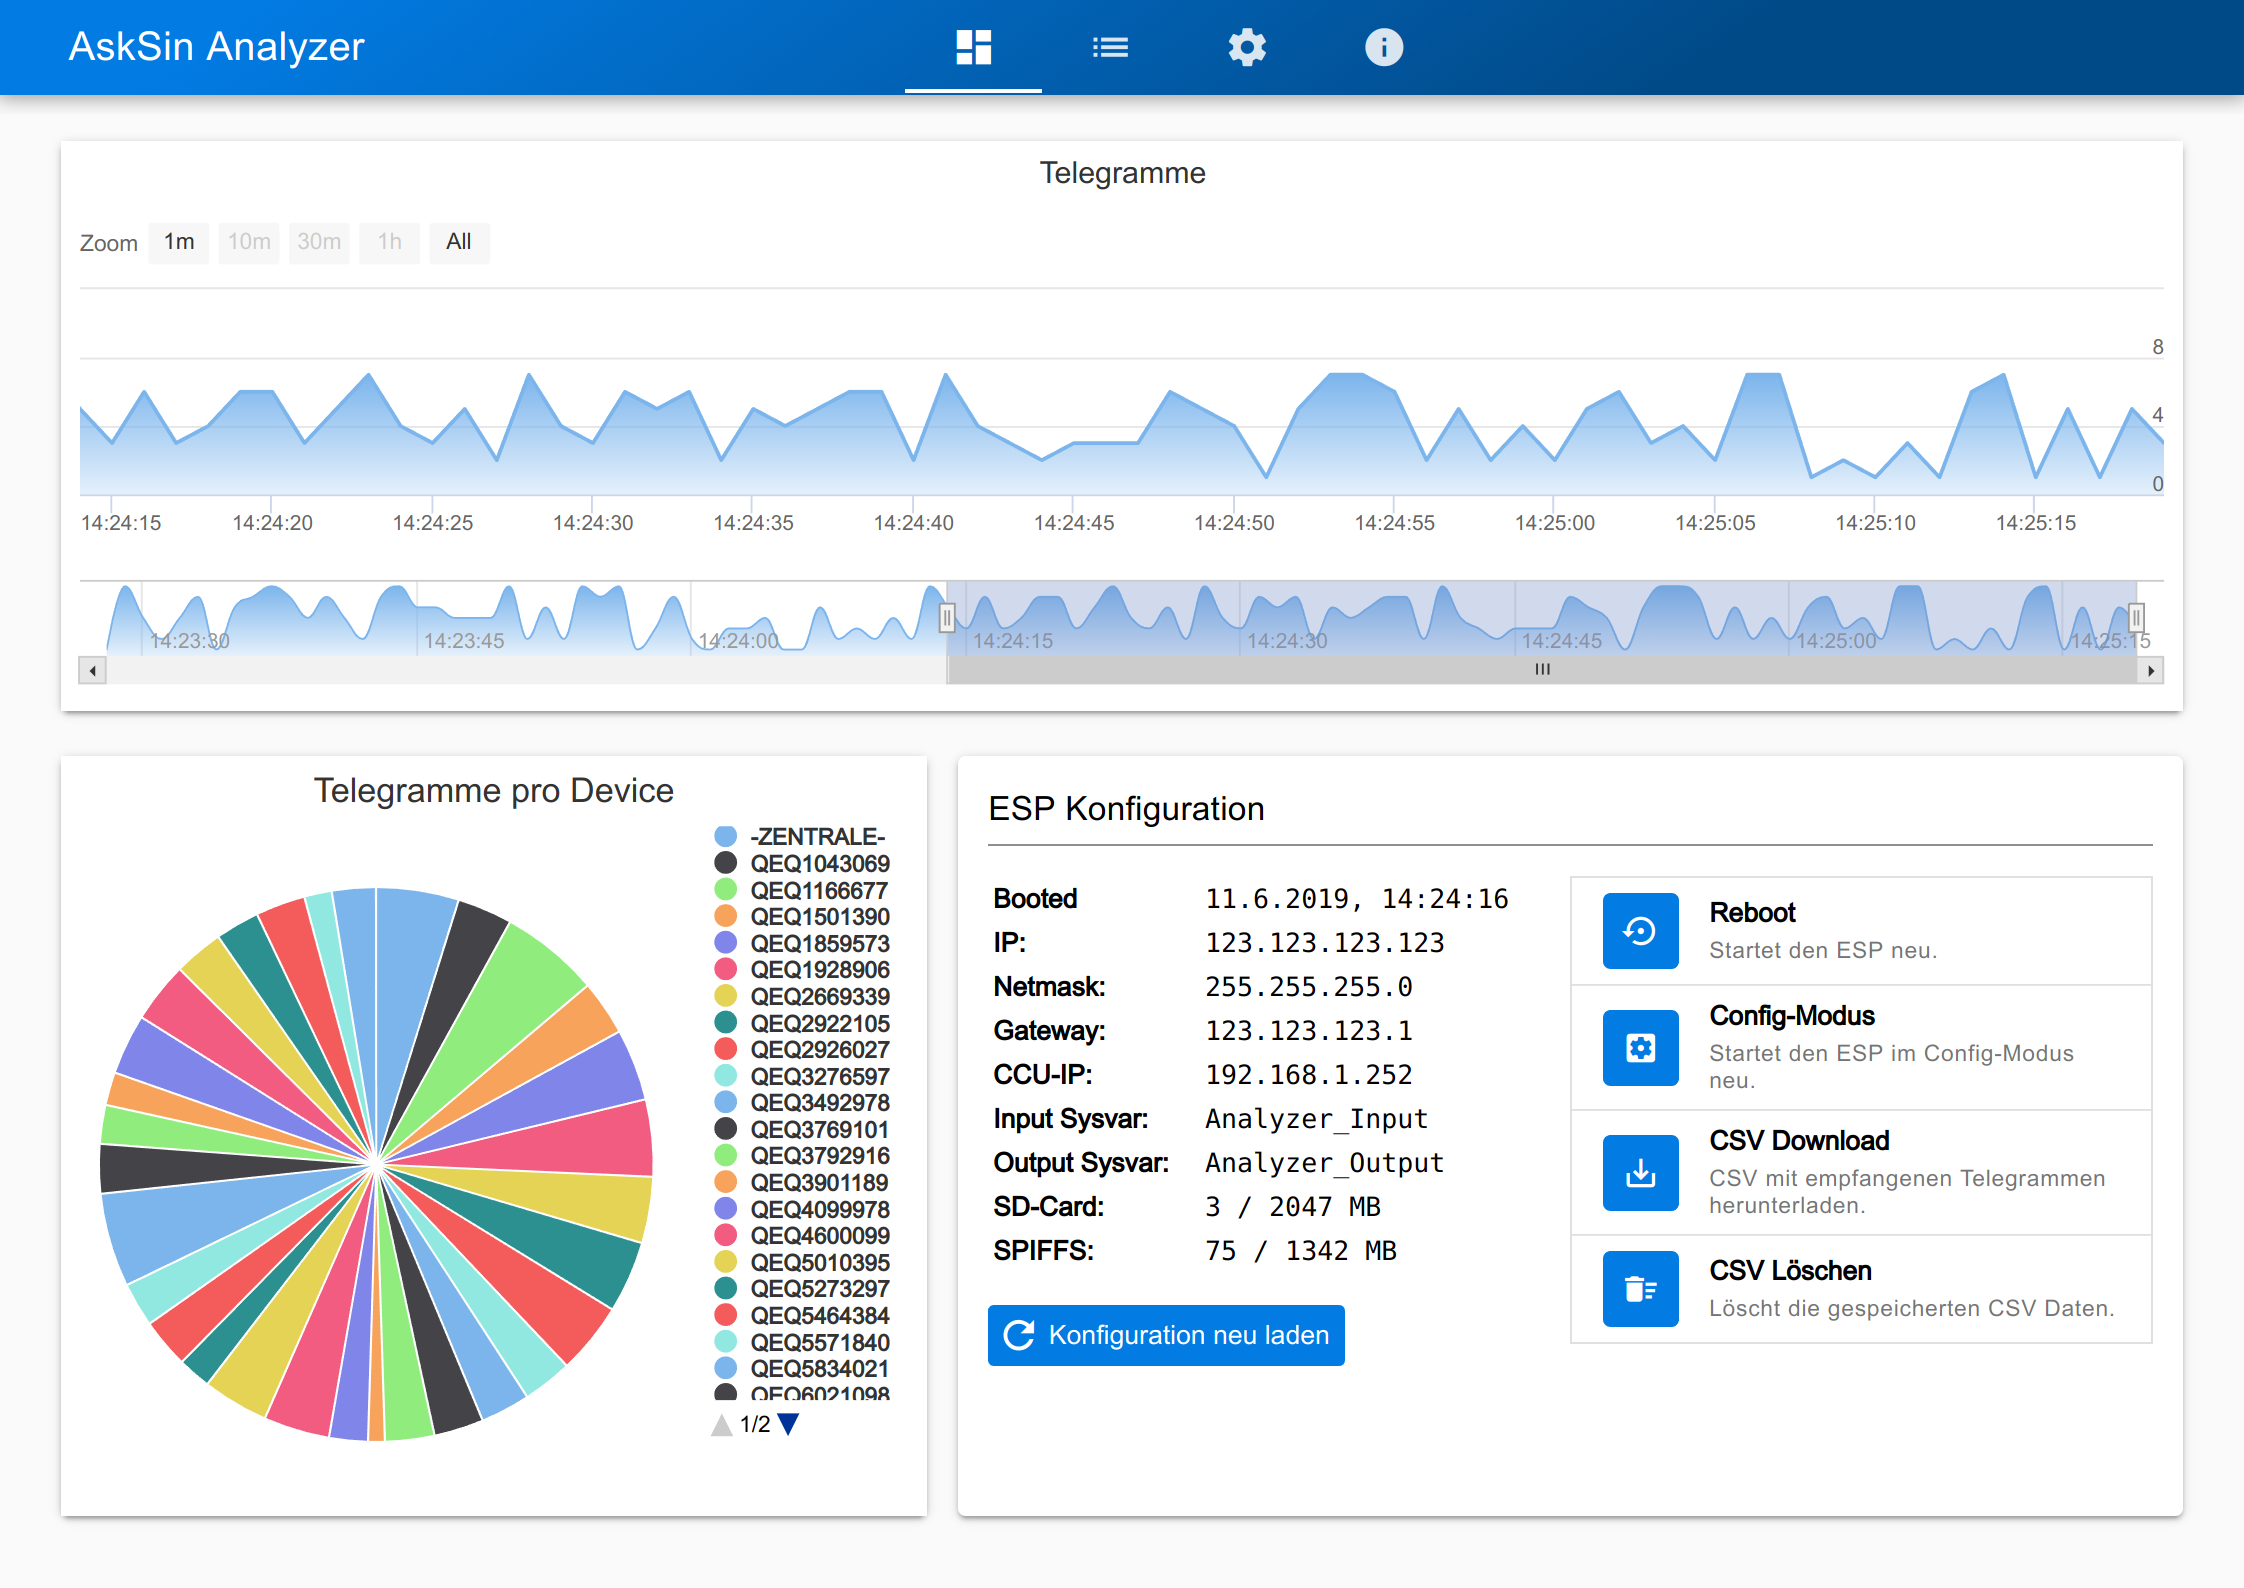Toggle QEQ1859573 legend entry
Screen dimensions: 2244x1588
pyautogui.click(x=802, y=943)
